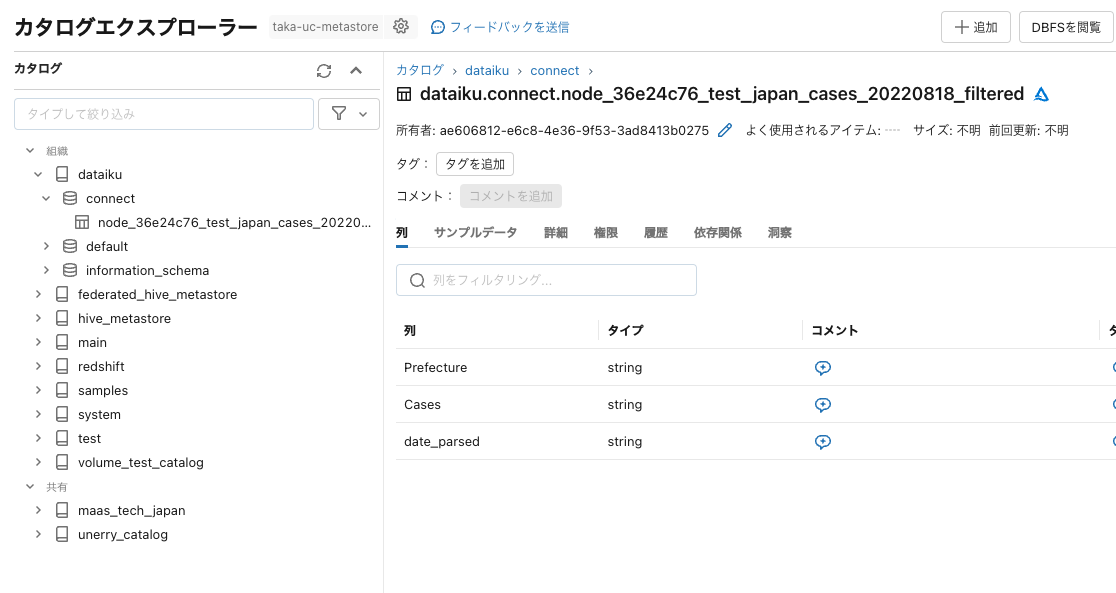Click the alert icon next to the table name

[x=1041, y=94]
